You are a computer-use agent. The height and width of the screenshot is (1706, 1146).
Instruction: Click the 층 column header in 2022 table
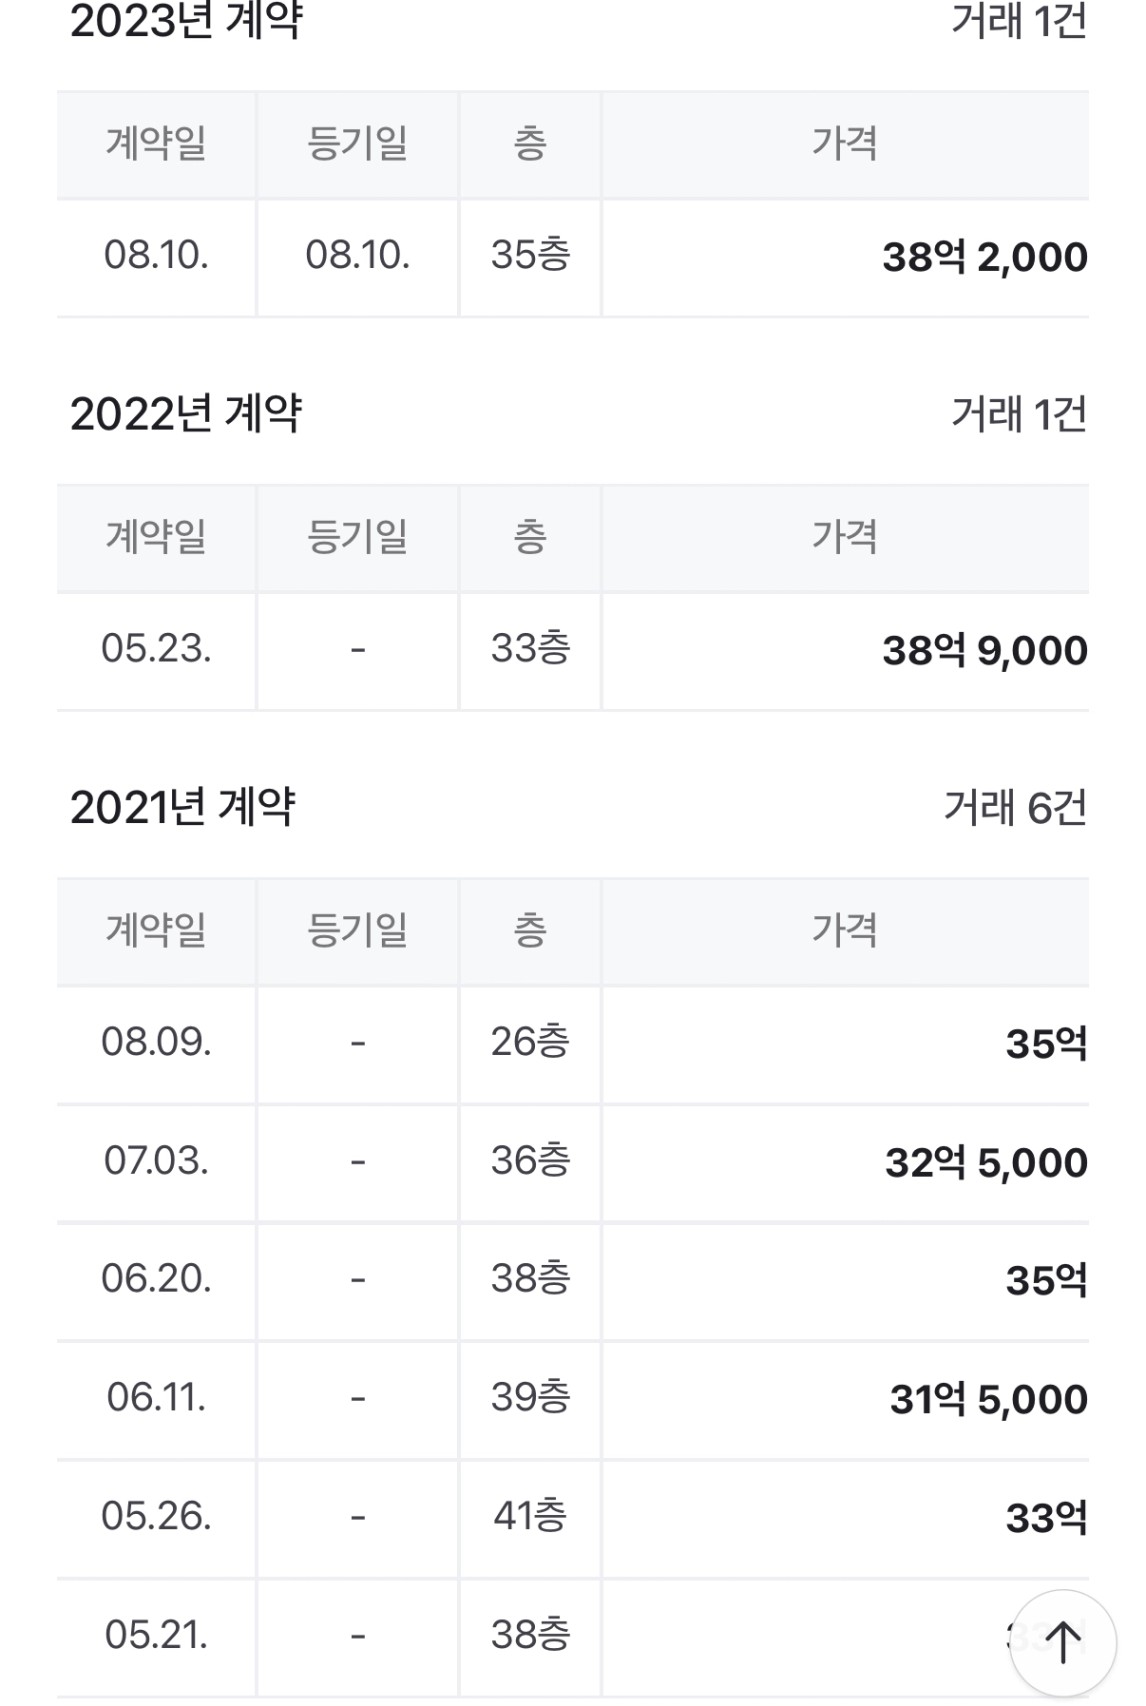(x=530, y=537)
